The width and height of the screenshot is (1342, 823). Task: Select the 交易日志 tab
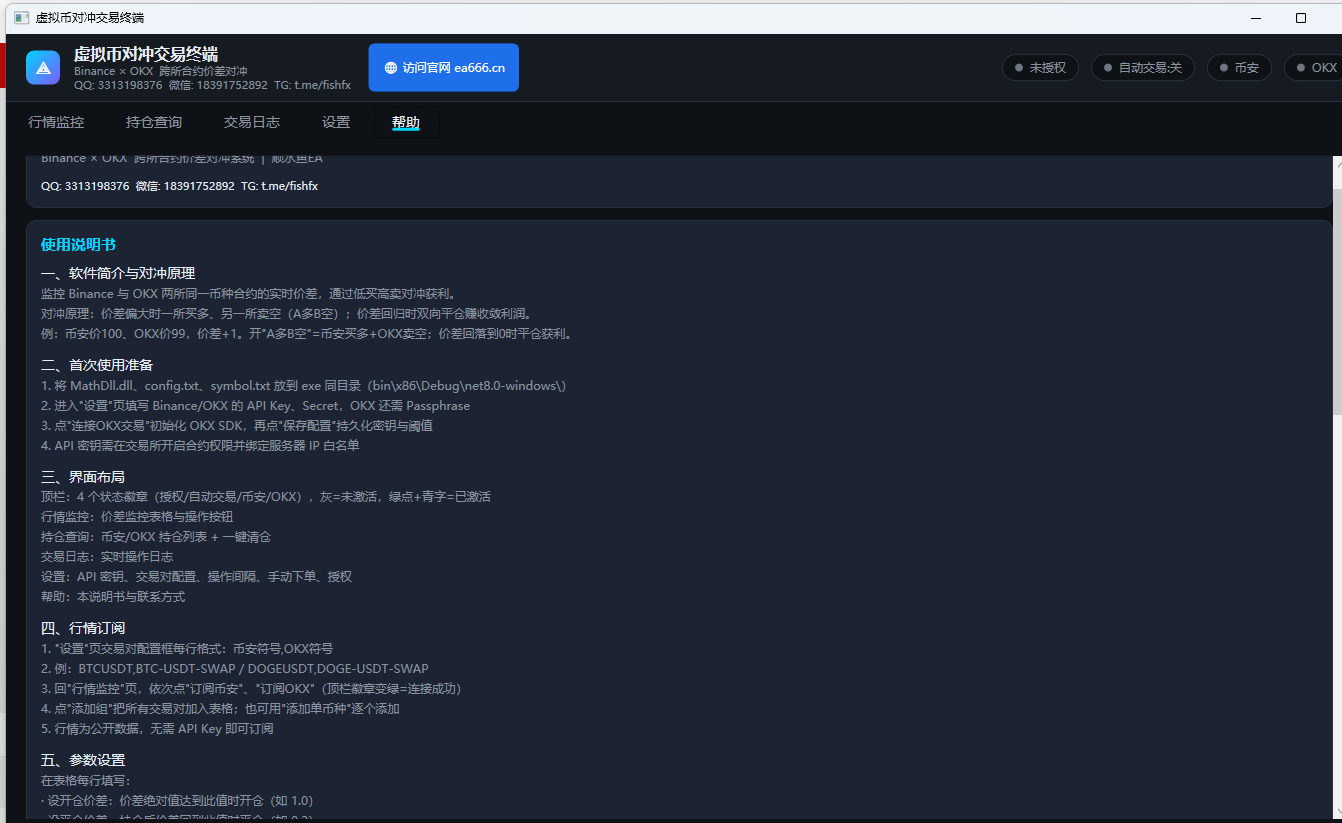(x=252, y=122)
